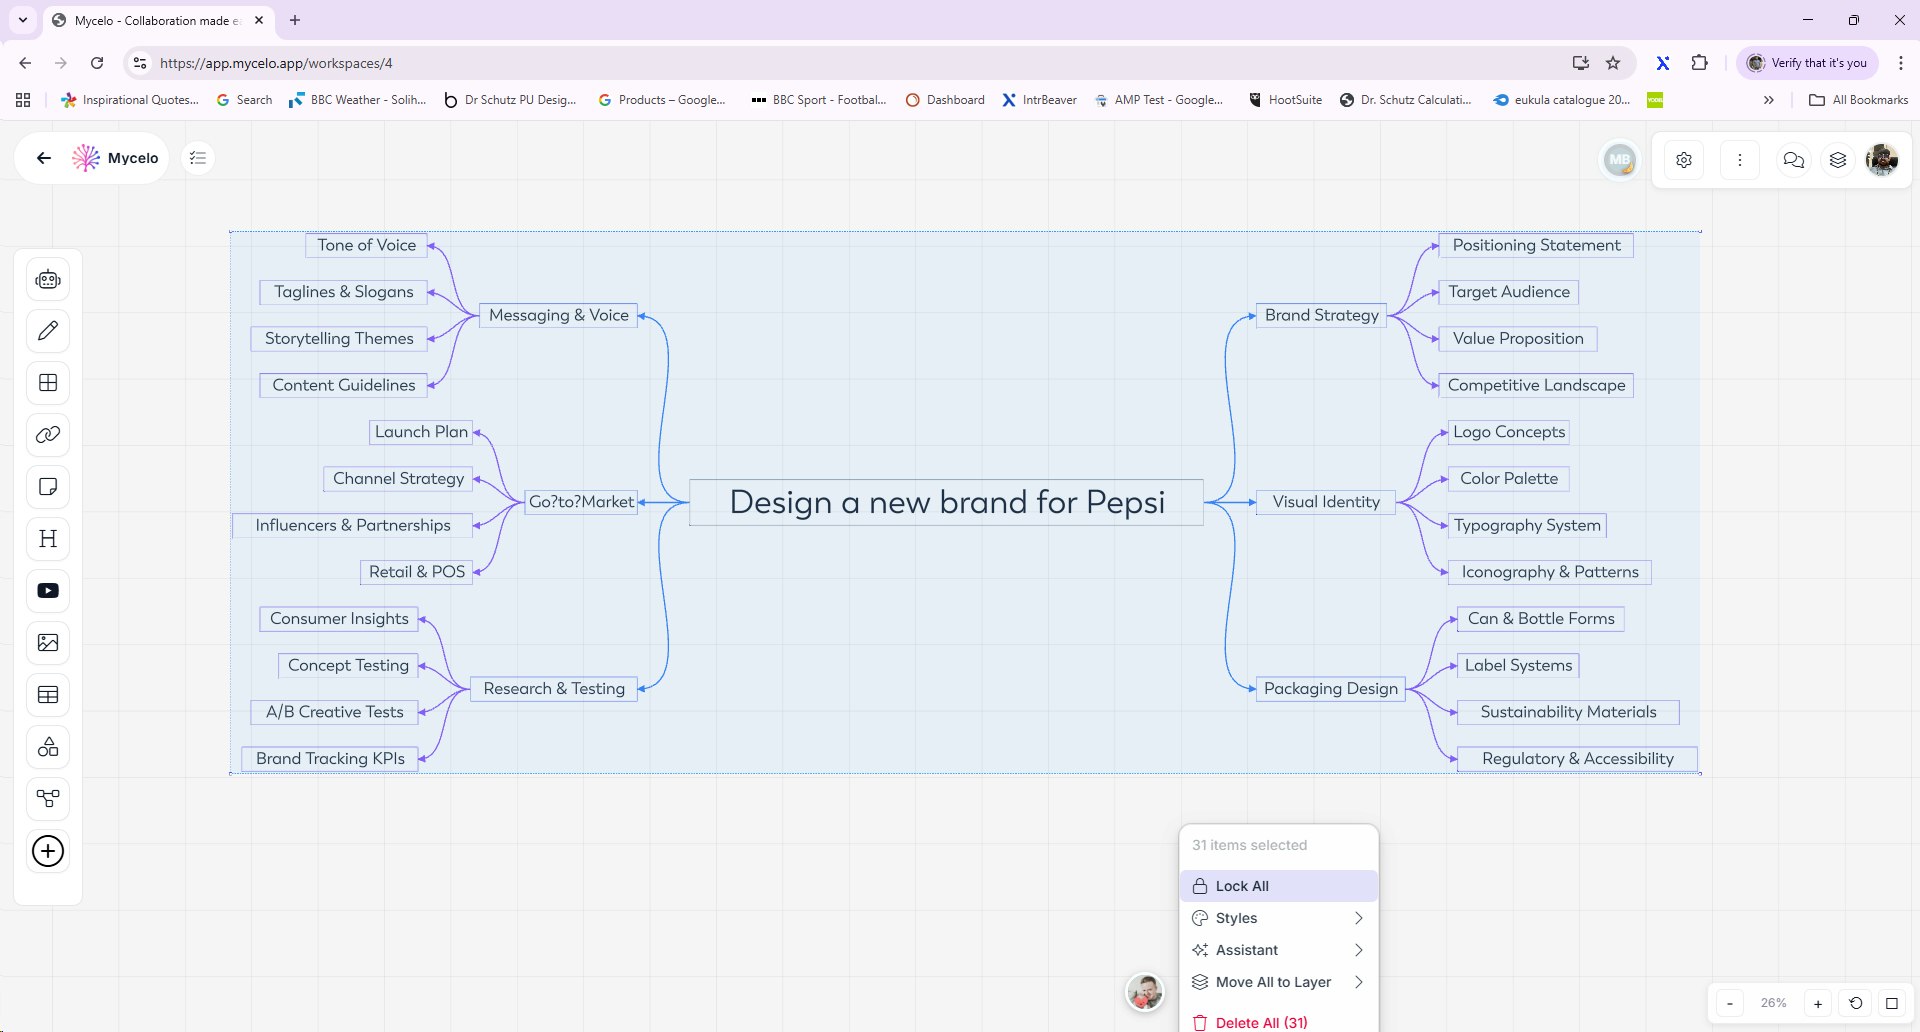Select the pencil drawing tool
Viewport: 1920px width, 1032px height.
tap(47, 330)
